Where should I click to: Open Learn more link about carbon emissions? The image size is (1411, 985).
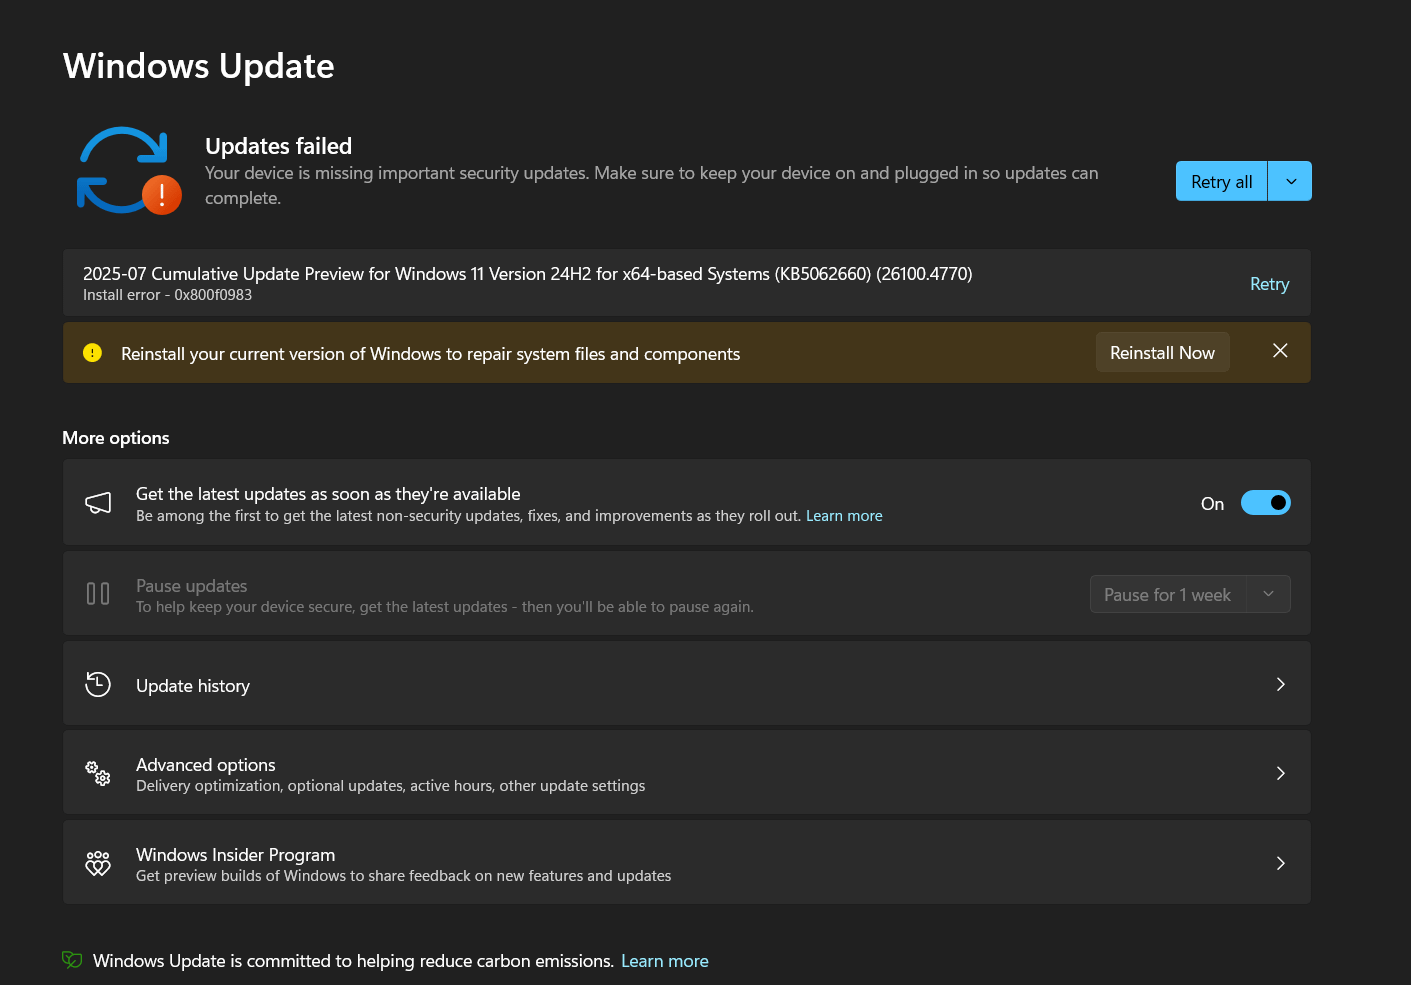point(664,961)
